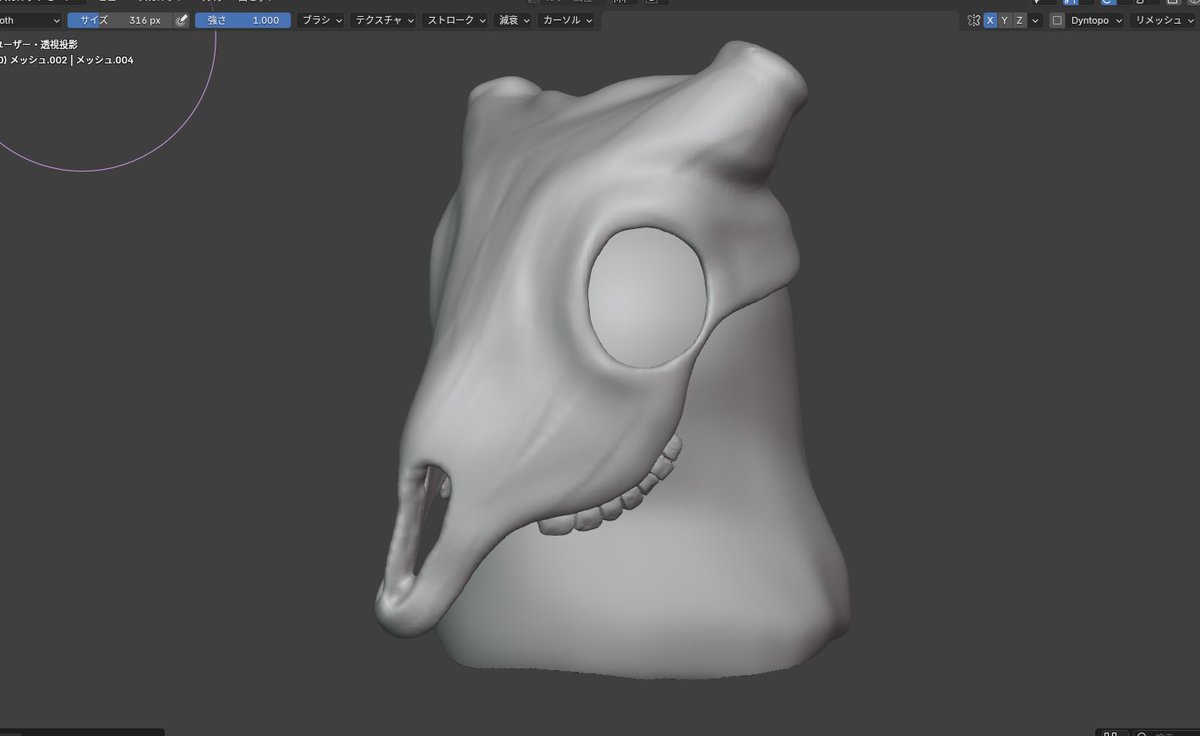Open the ブラシ dropdown

pos(322,20)
